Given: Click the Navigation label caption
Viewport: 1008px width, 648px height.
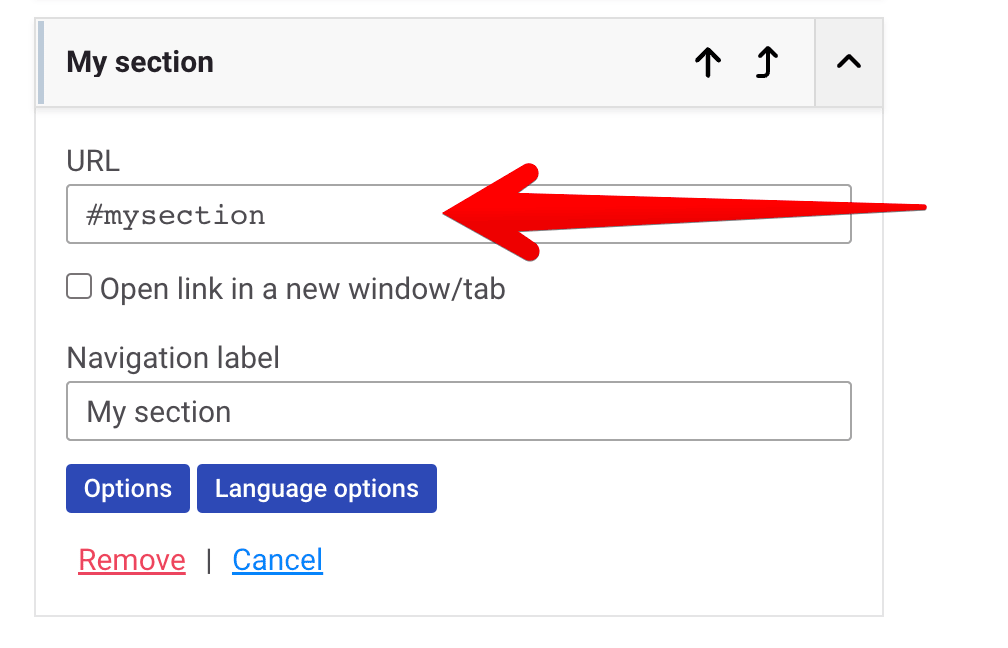Looking at the screenshot, I should click(173, 358).
